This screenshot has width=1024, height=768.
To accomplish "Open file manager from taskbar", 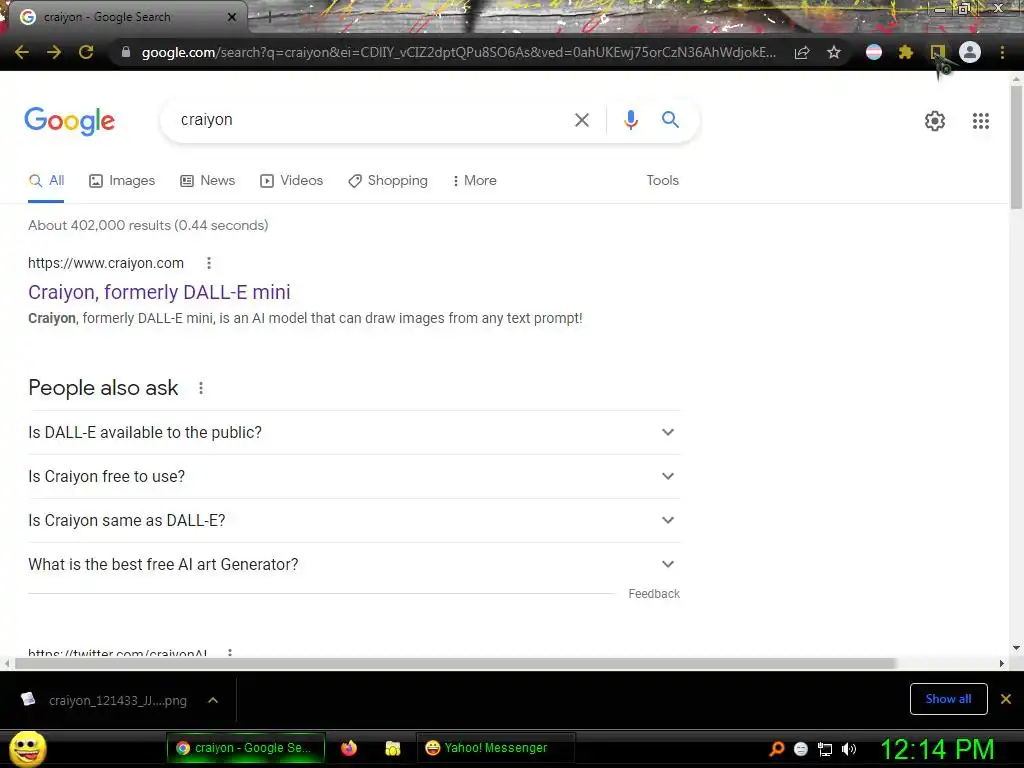I will (392, 748).
